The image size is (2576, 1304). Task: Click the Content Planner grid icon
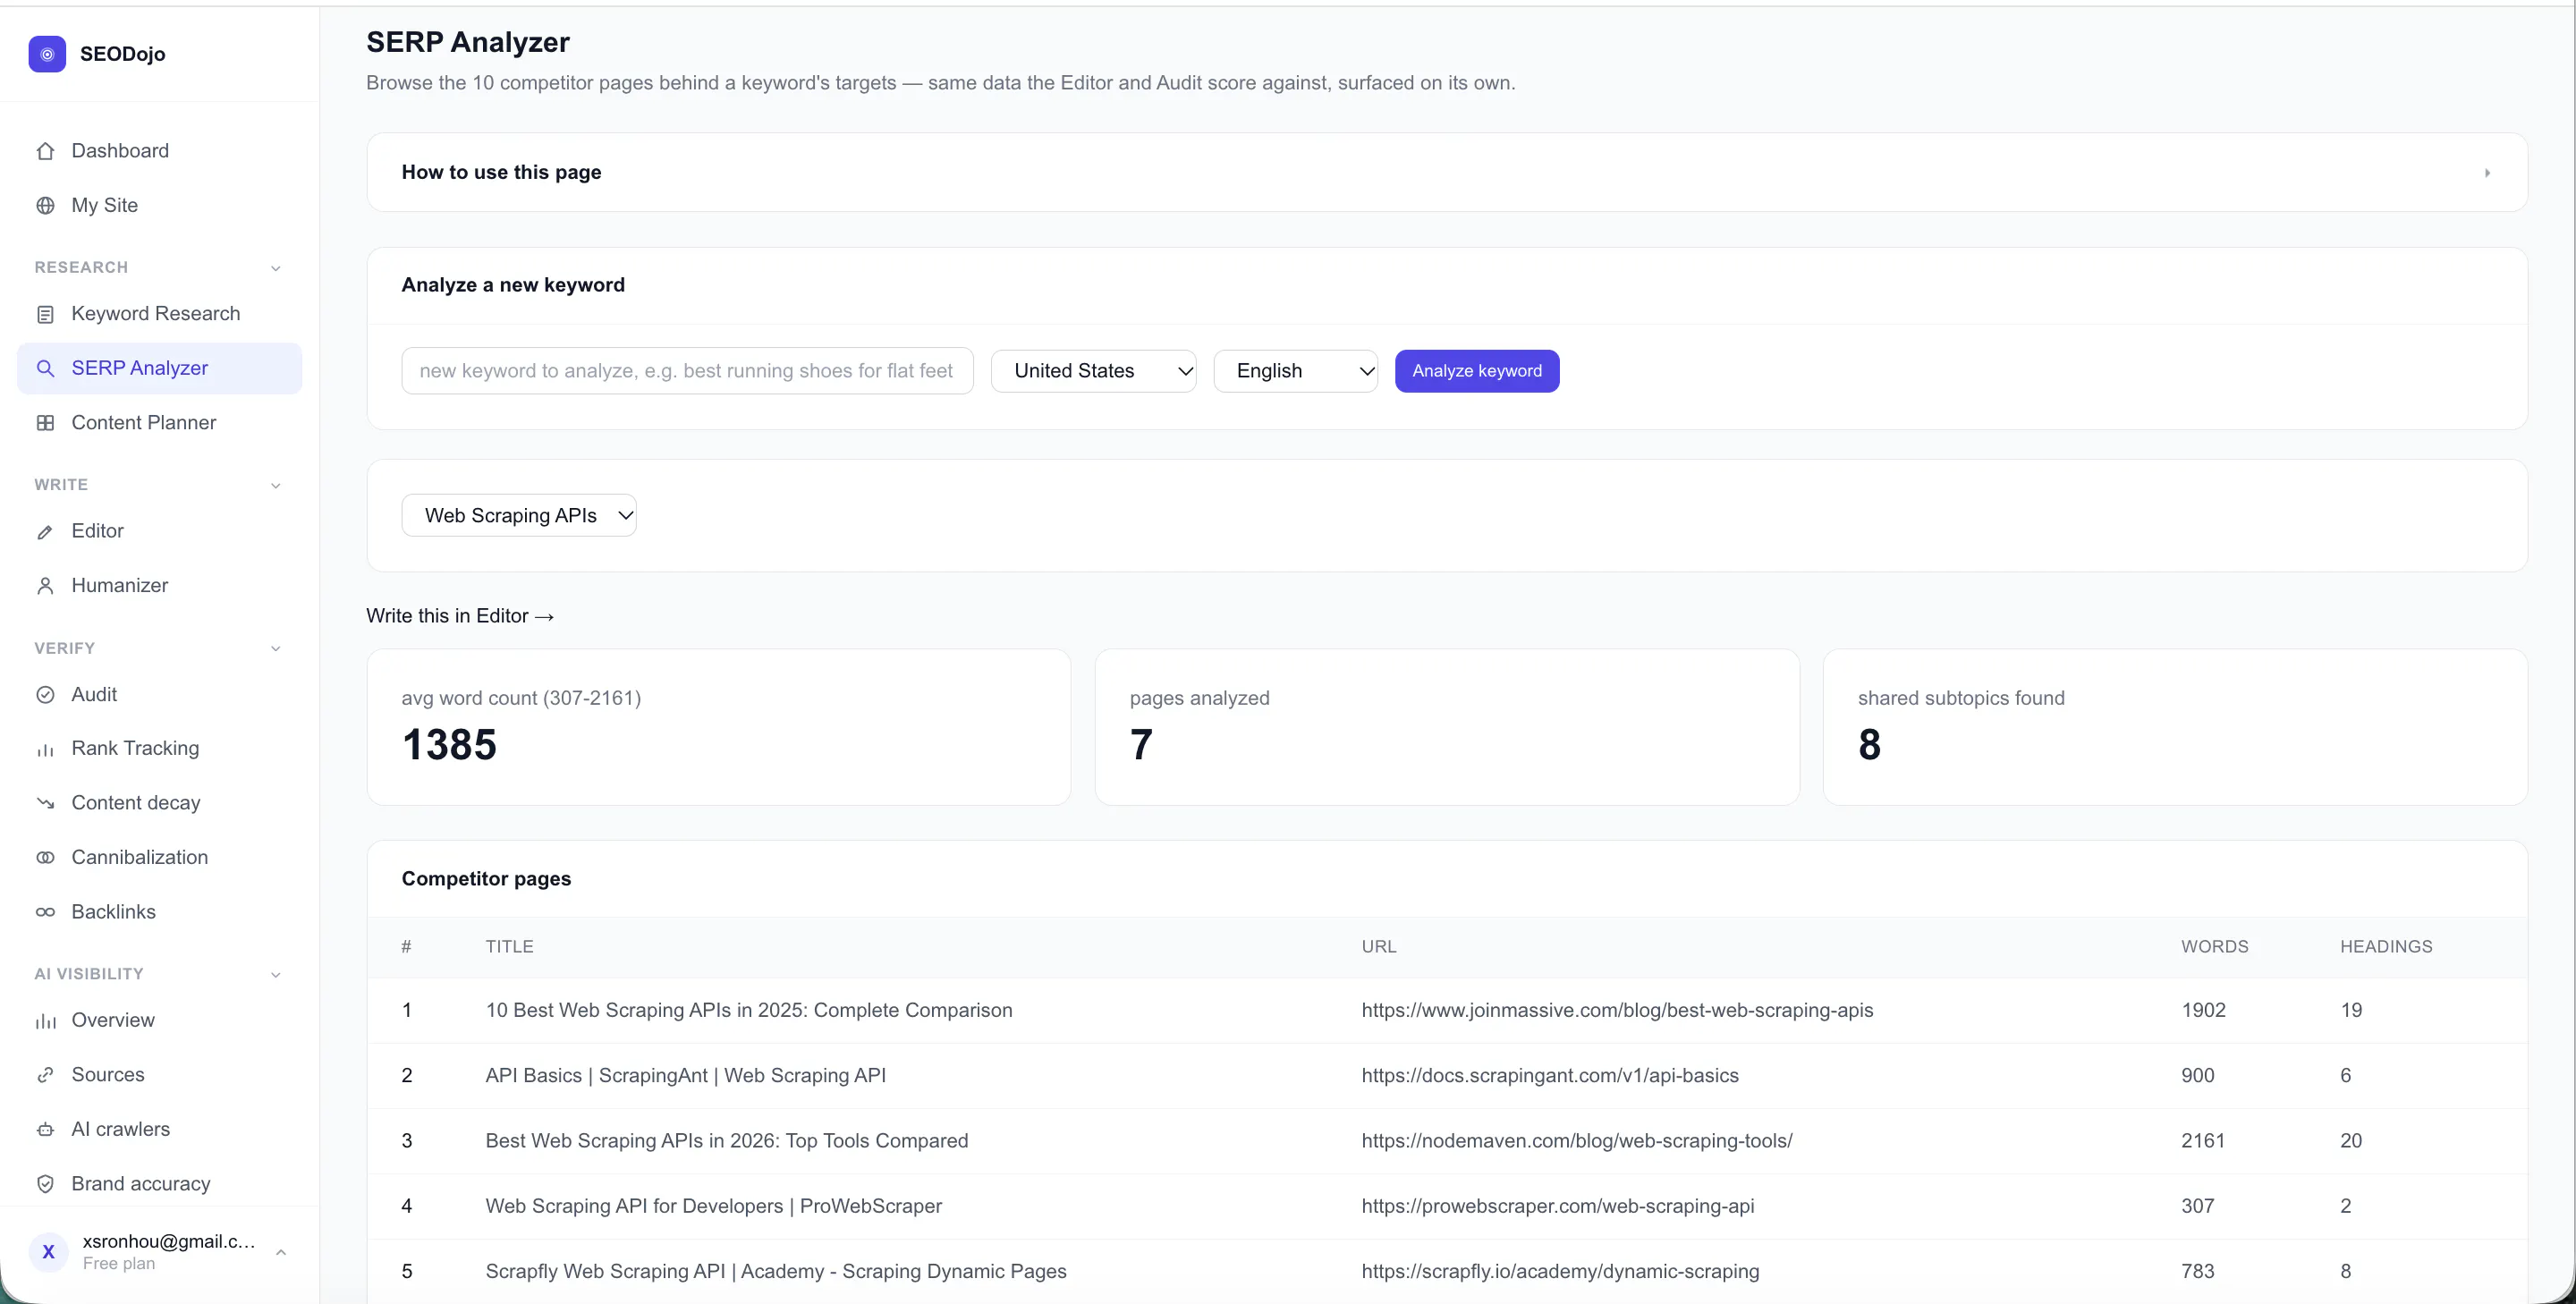point(45,423)
